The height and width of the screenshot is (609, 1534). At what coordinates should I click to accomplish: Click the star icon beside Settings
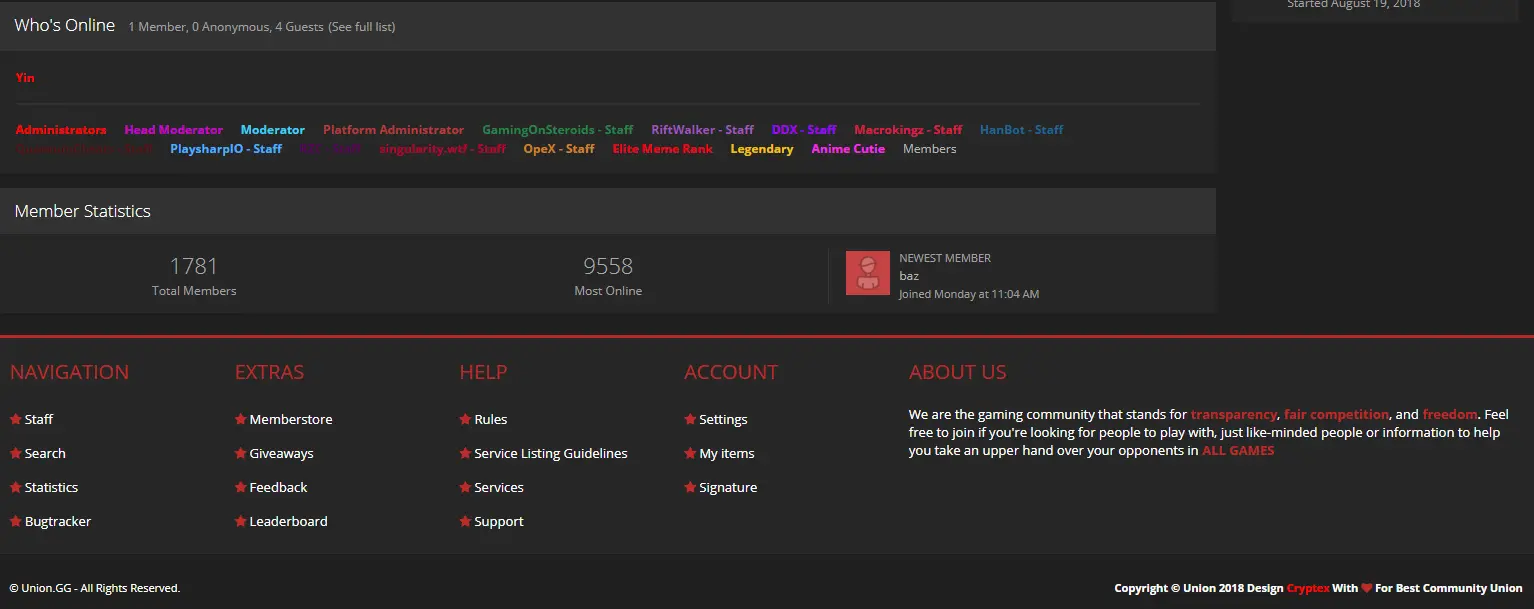(x=691, y=419)
